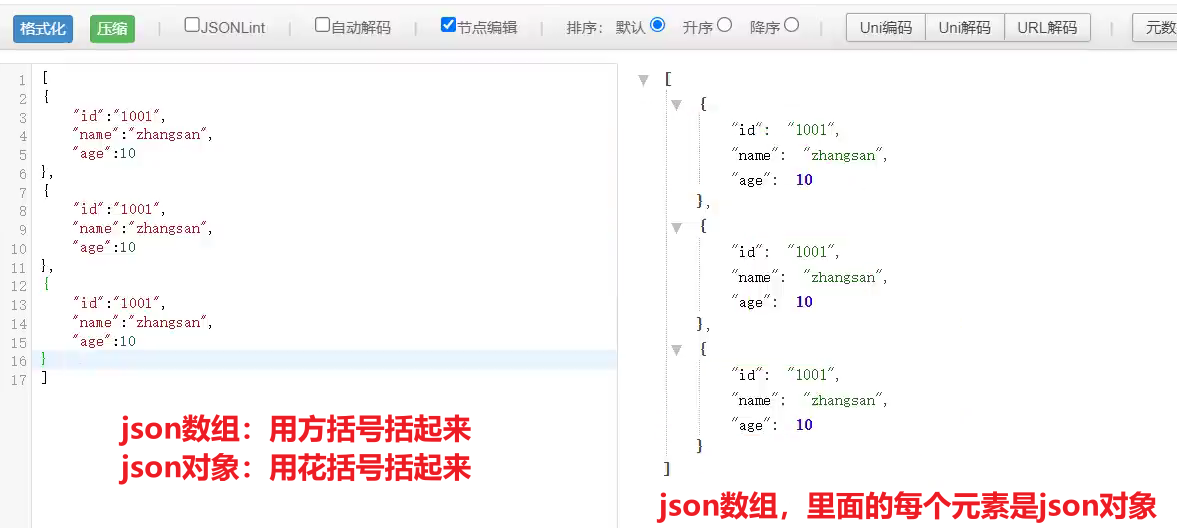Select the 升序 ascending sort radio button
The width and height of the screenshot is (1177, 528).
[x=724, y=25]
